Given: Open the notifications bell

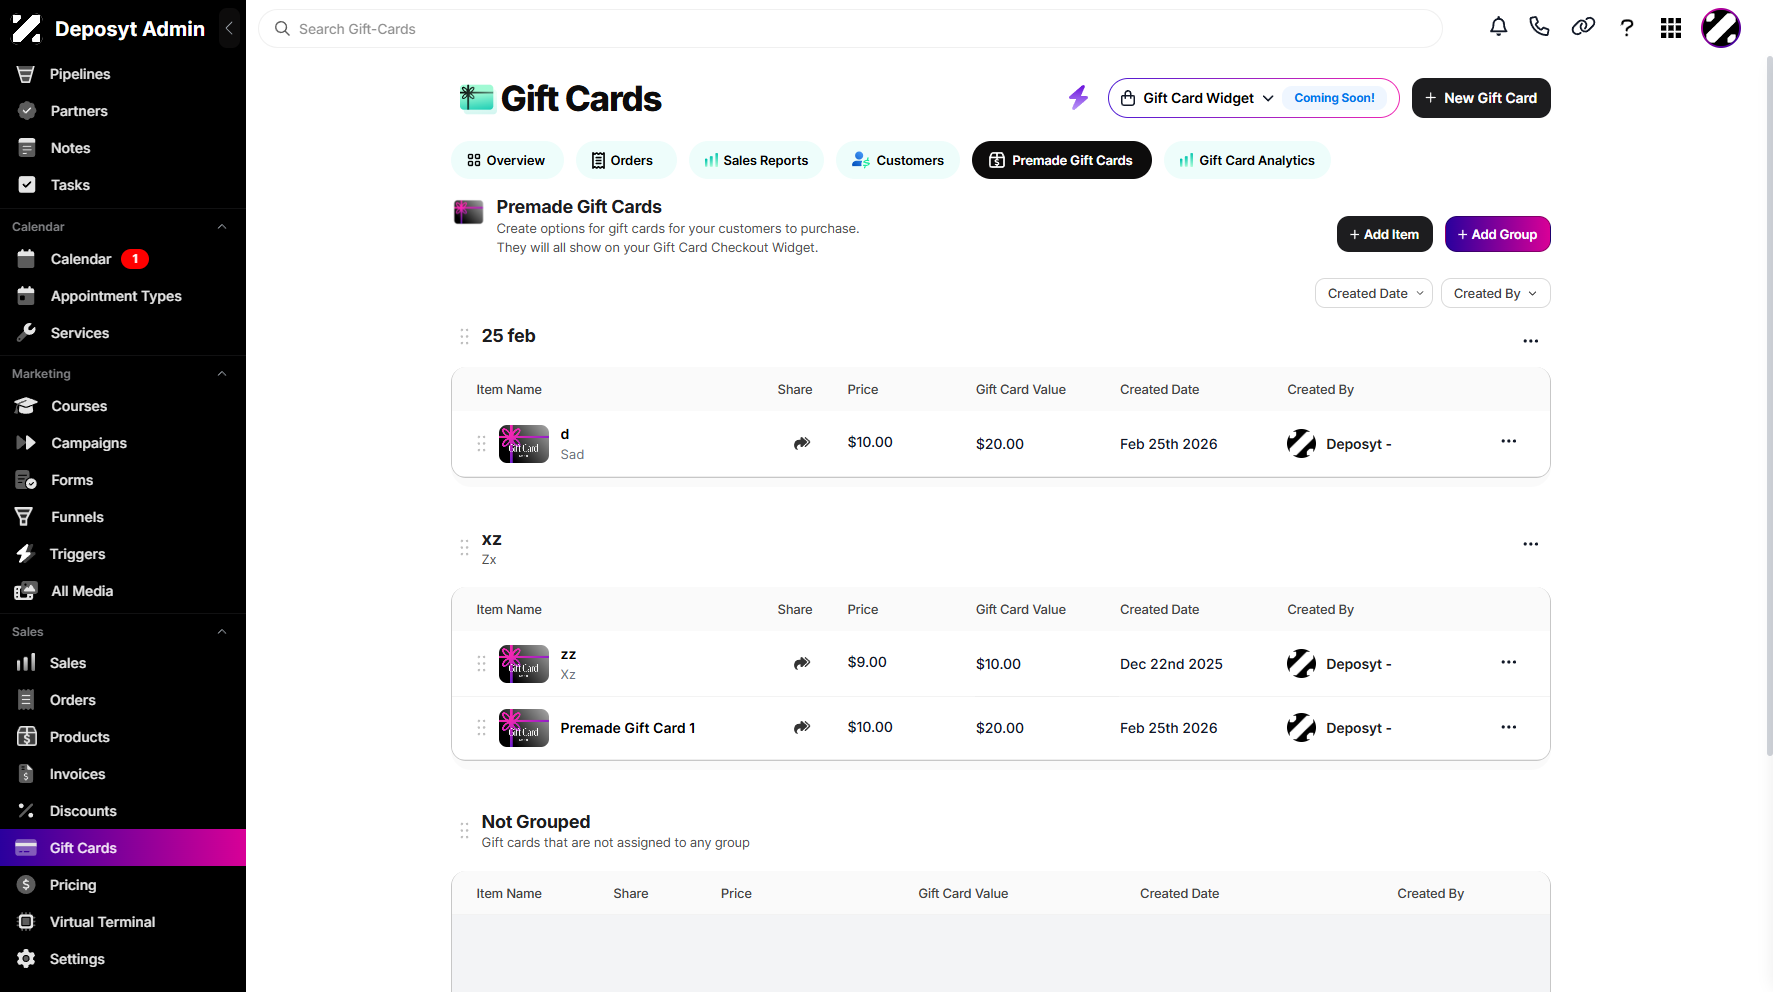Looking at the screenshot, I should click(1498, 27).
